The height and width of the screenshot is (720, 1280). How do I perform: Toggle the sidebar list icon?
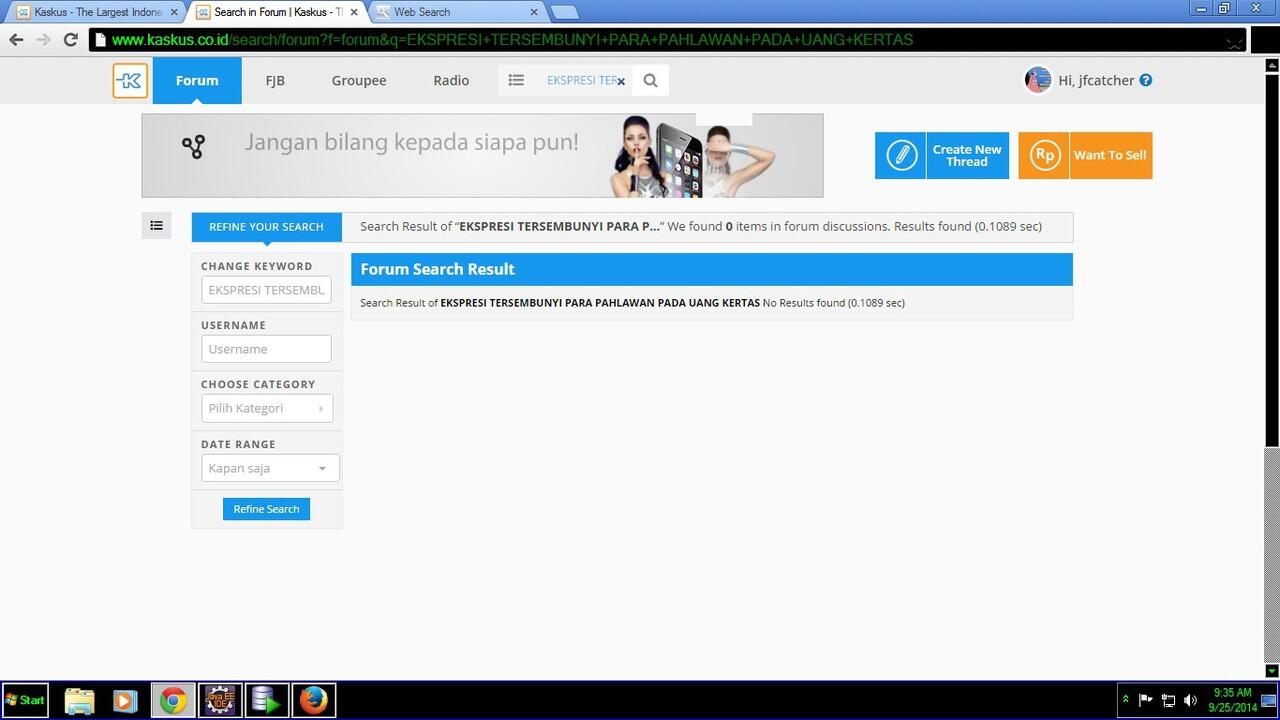coord(156,226)
